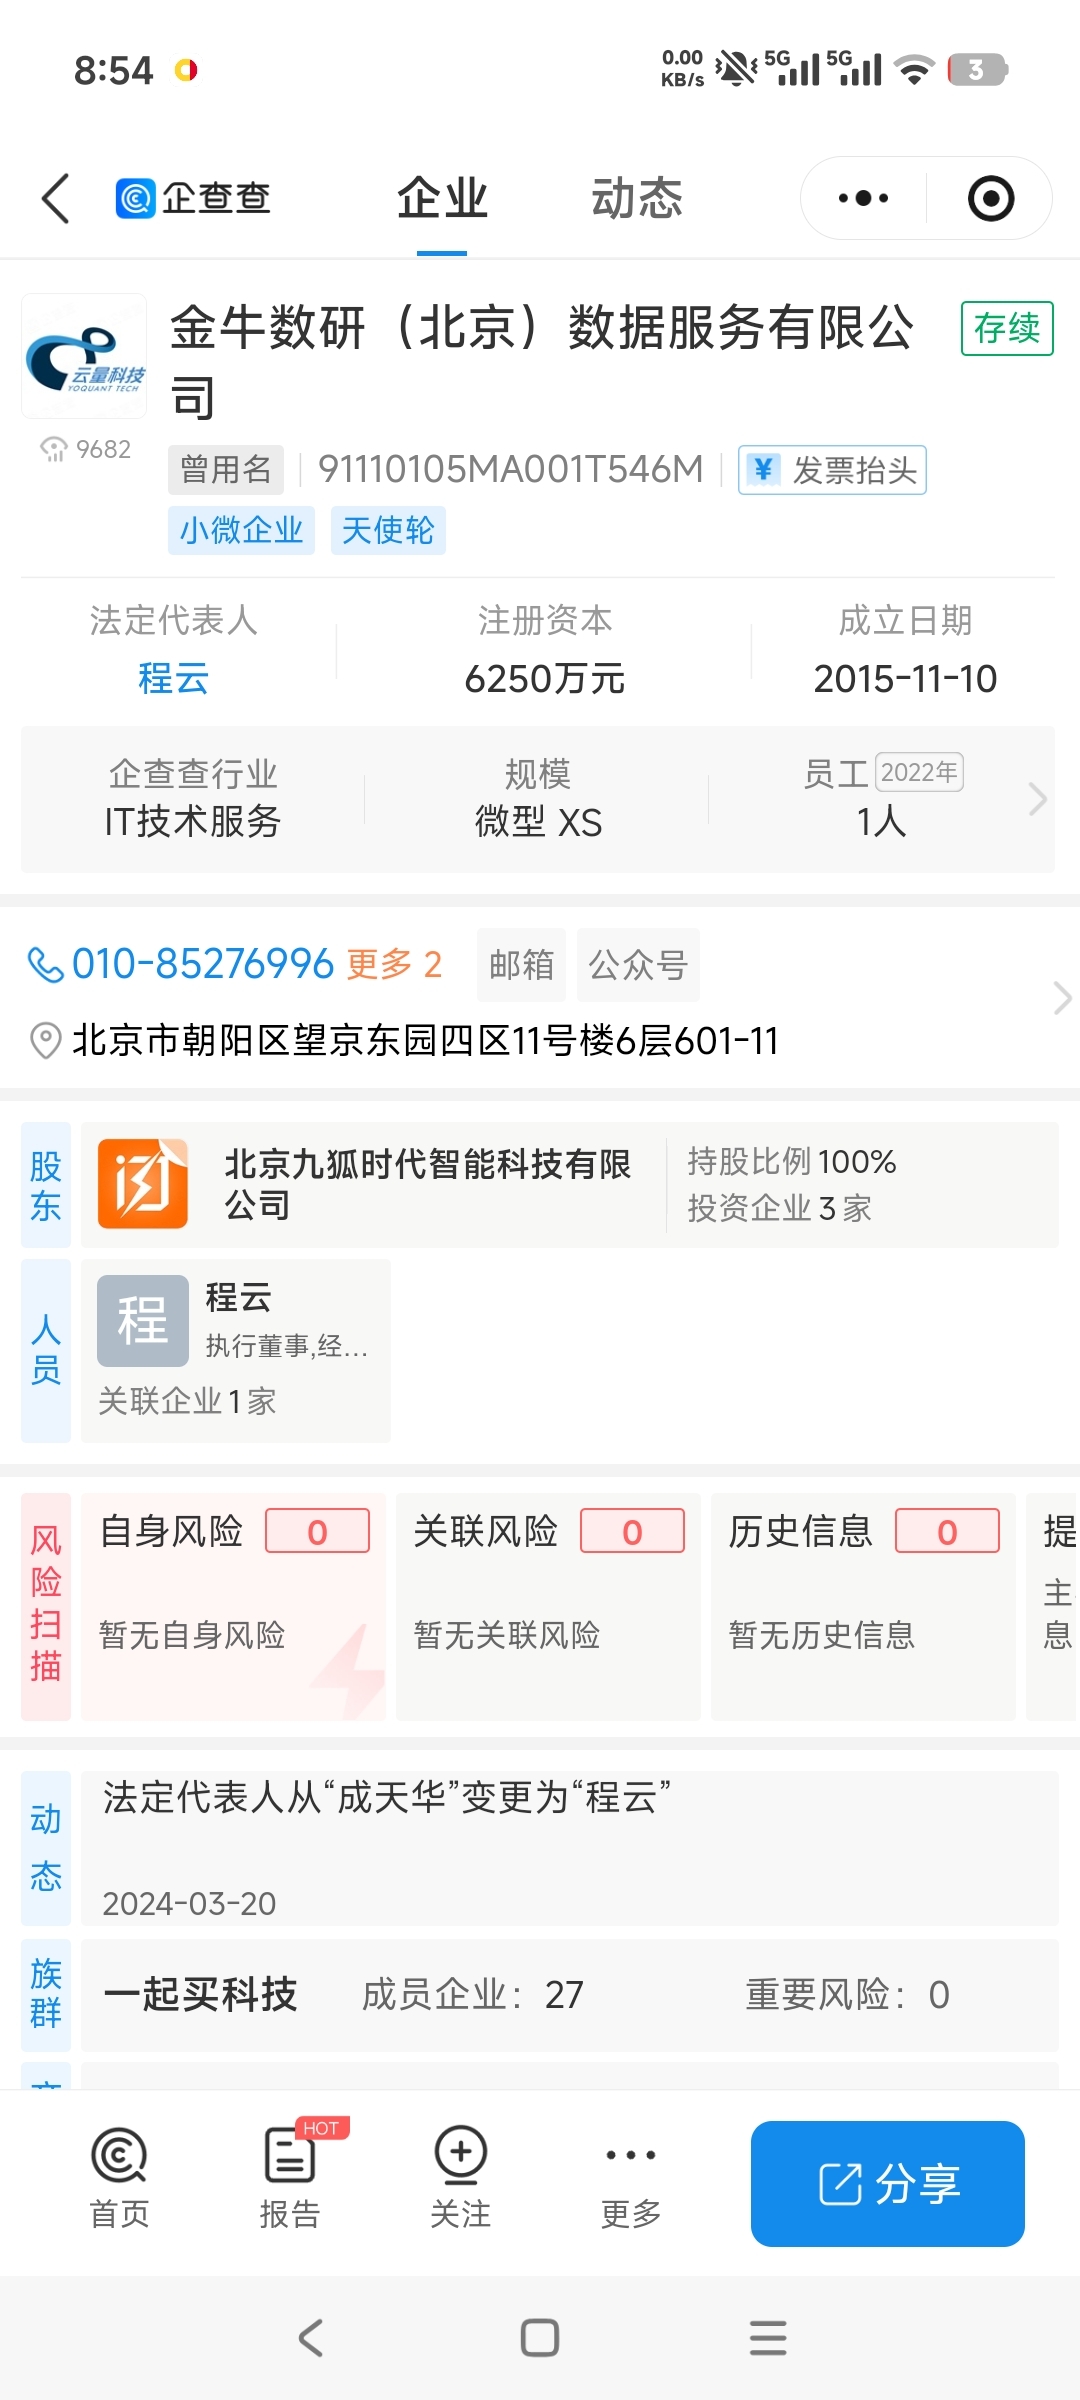Viewport: 1080px width, 2400px height.
Task: Show former names via 曾用名
Action: coord(226,469)
